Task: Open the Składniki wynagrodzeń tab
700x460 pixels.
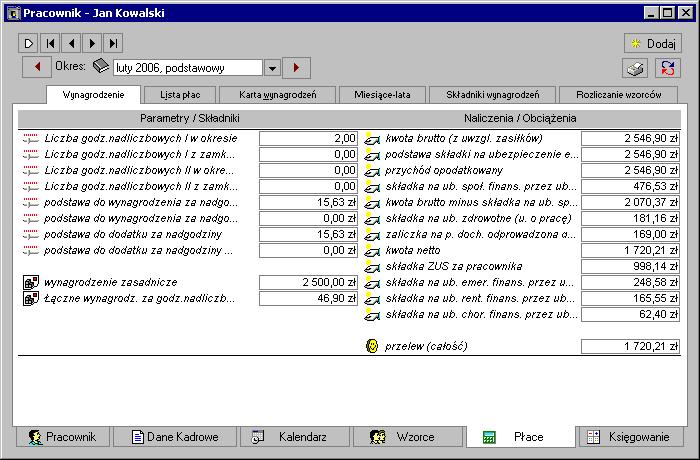Action: point(492,95)
